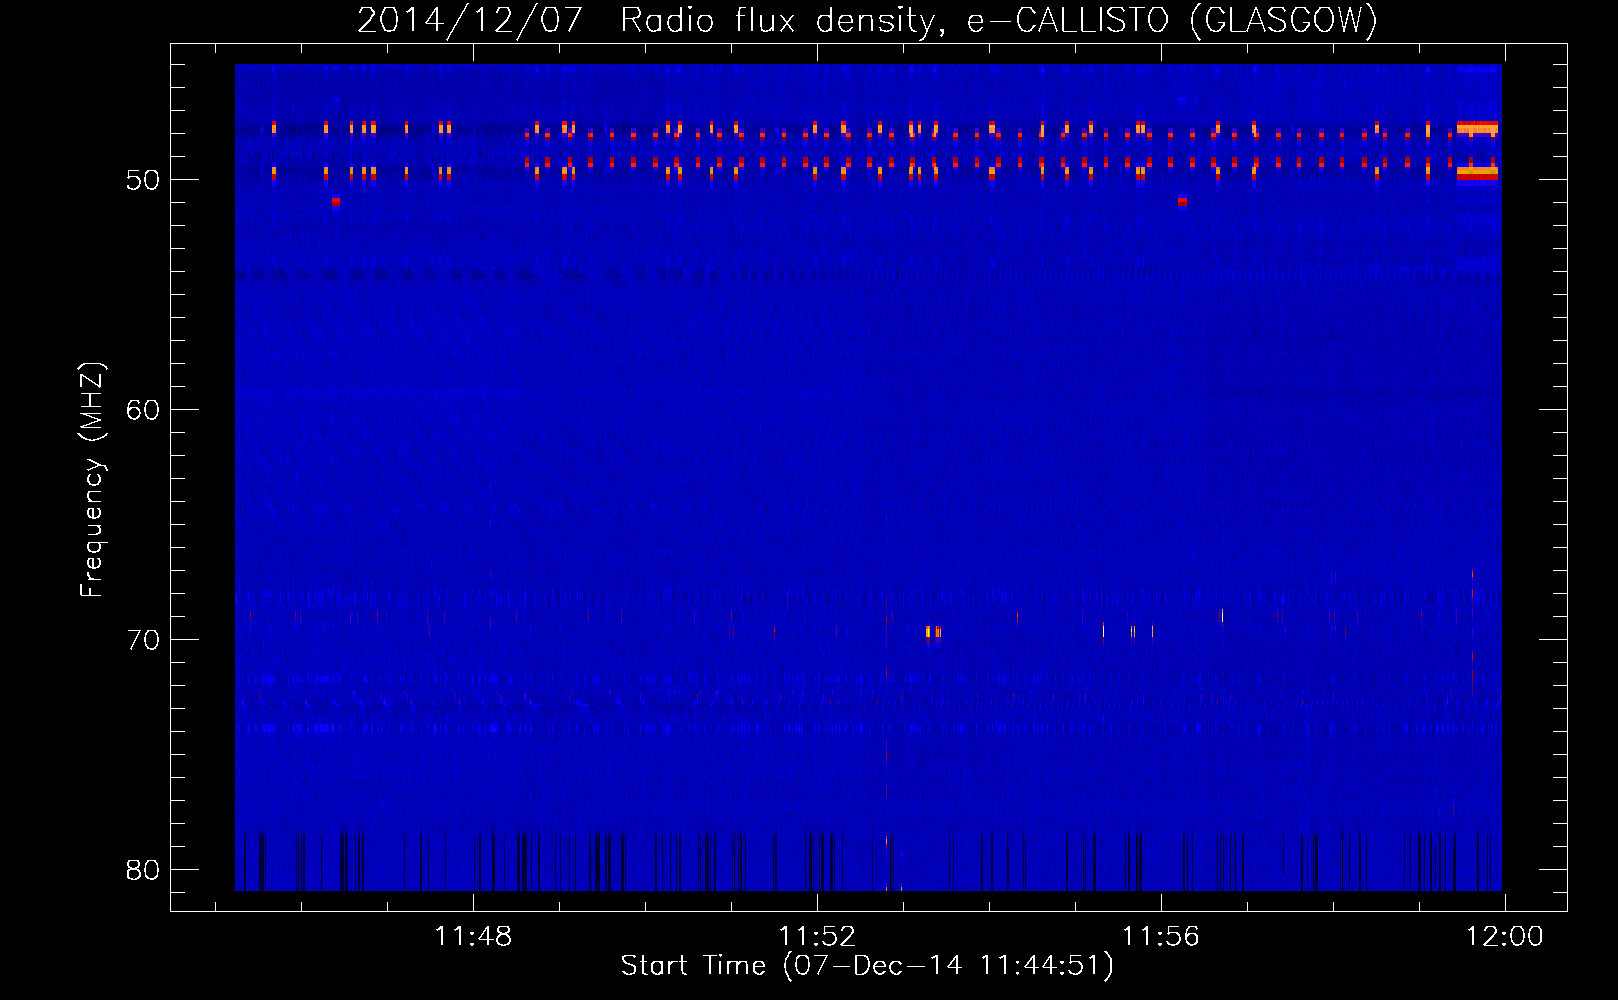Click the 11:48 time tick label
The height and width of the screenshot is (1000, 1618).
(473, 936)
